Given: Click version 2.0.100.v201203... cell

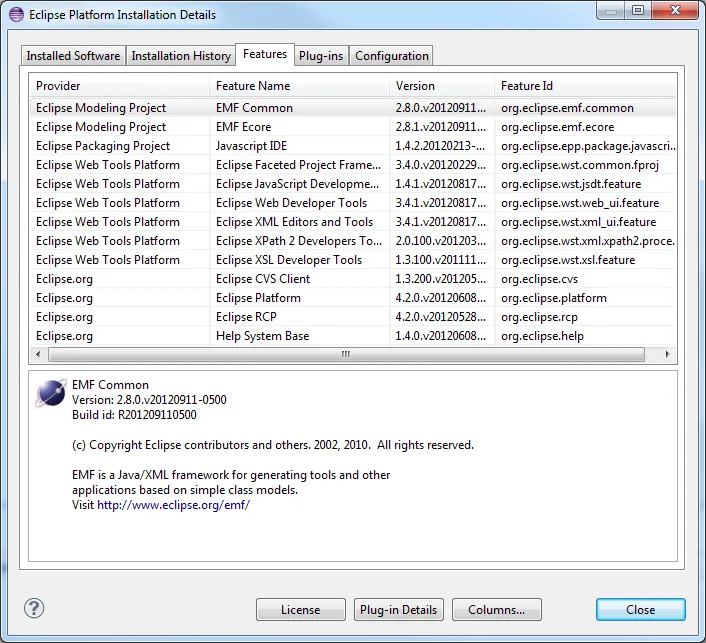Looking at the screenshot, I should pos(440,241).
